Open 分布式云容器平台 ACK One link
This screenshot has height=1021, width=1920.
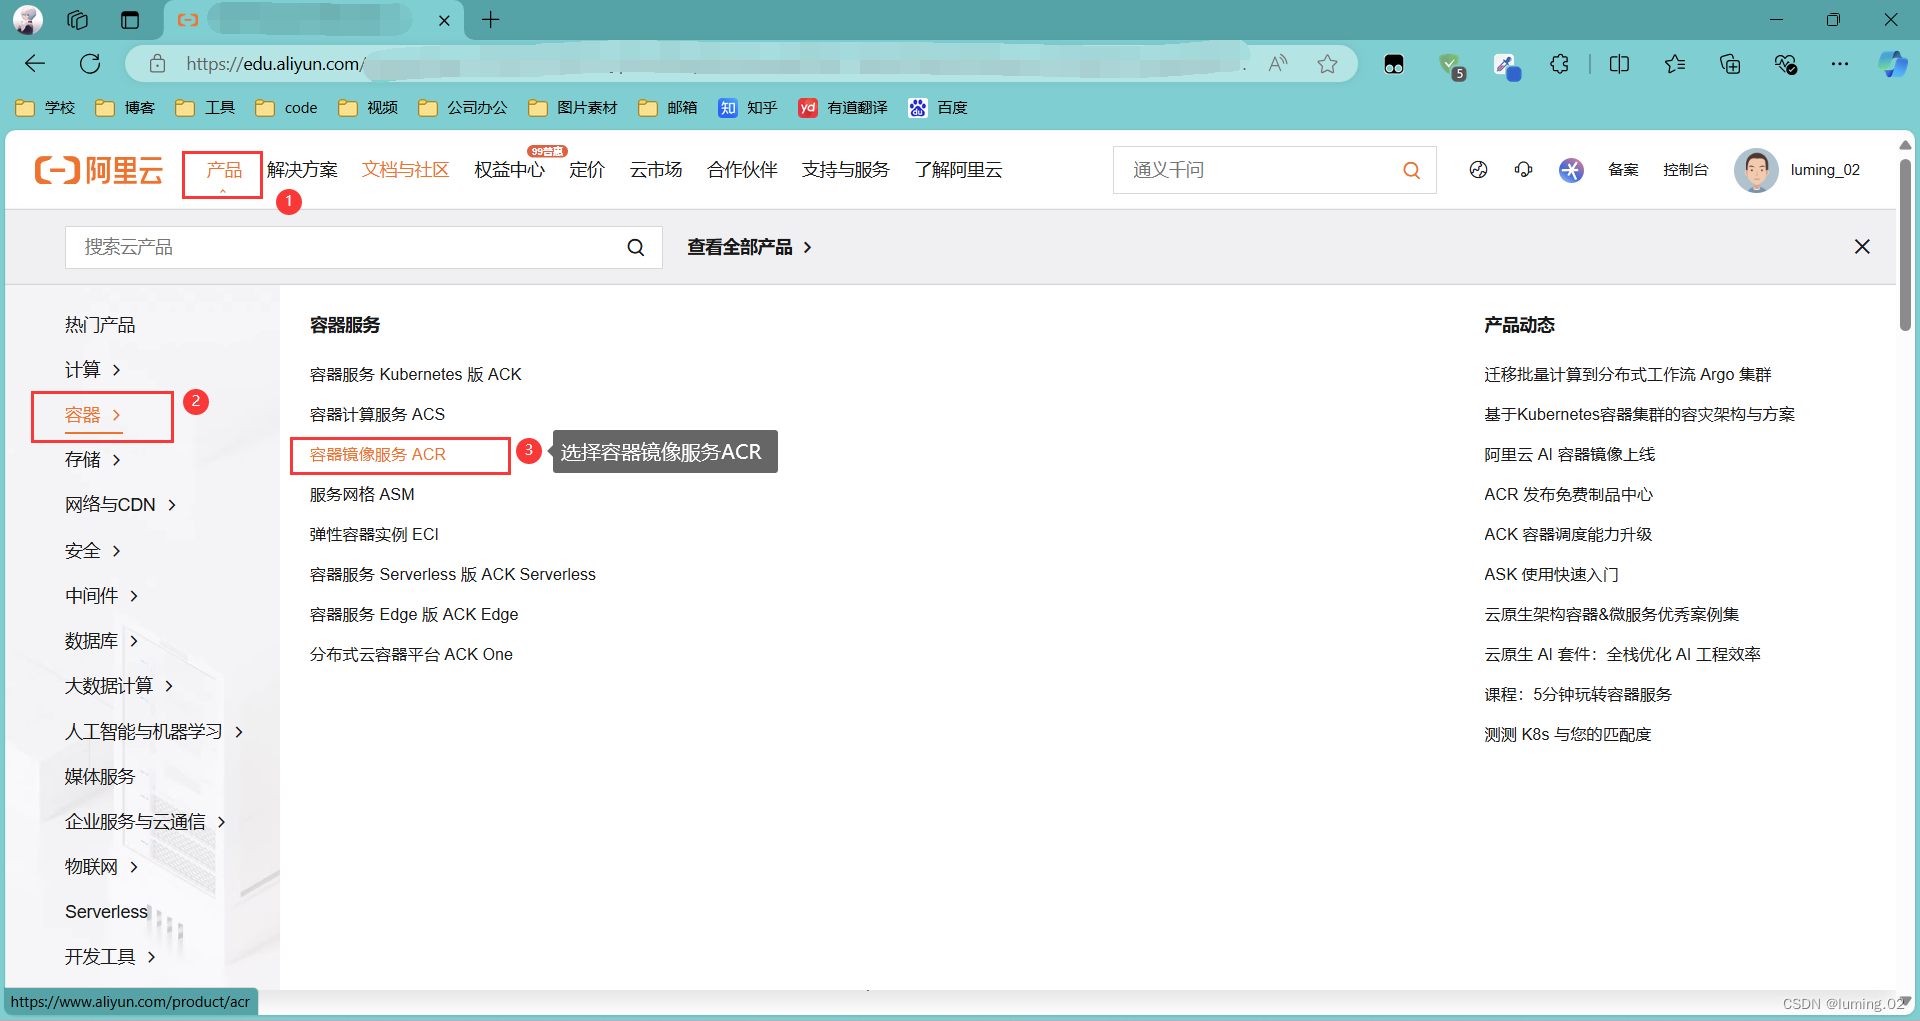tap(411, 655)
